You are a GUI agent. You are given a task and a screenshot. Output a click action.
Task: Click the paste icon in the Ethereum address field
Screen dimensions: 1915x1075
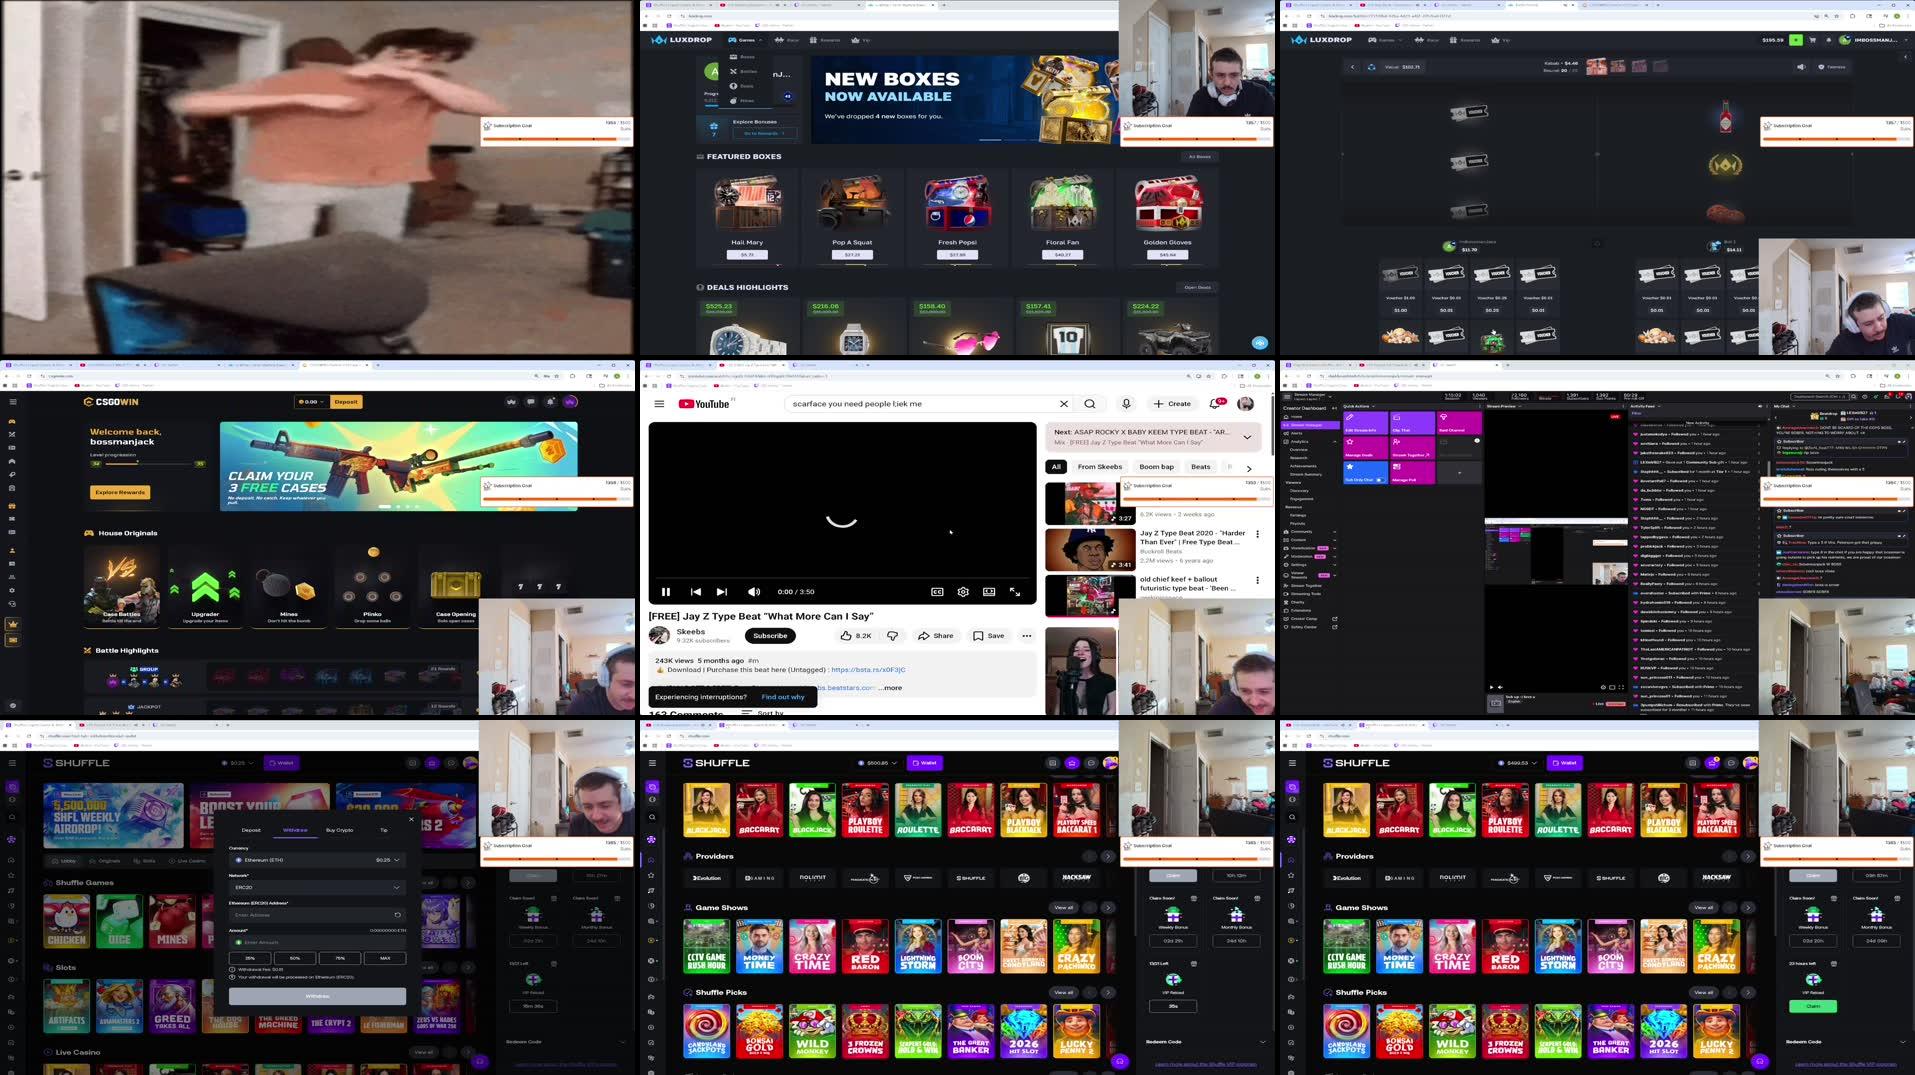click(x=397, y=914)
